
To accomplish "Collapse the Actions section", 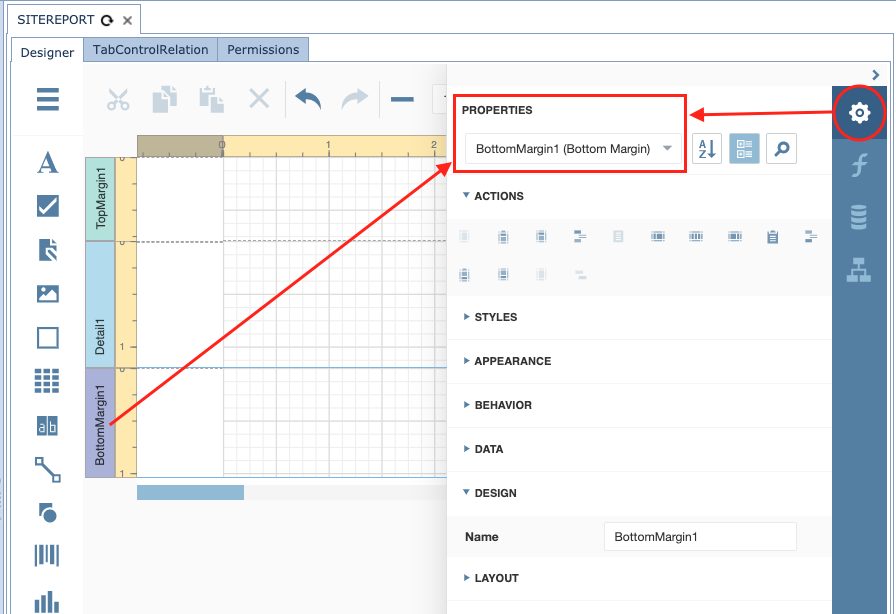I will point(498,196).
